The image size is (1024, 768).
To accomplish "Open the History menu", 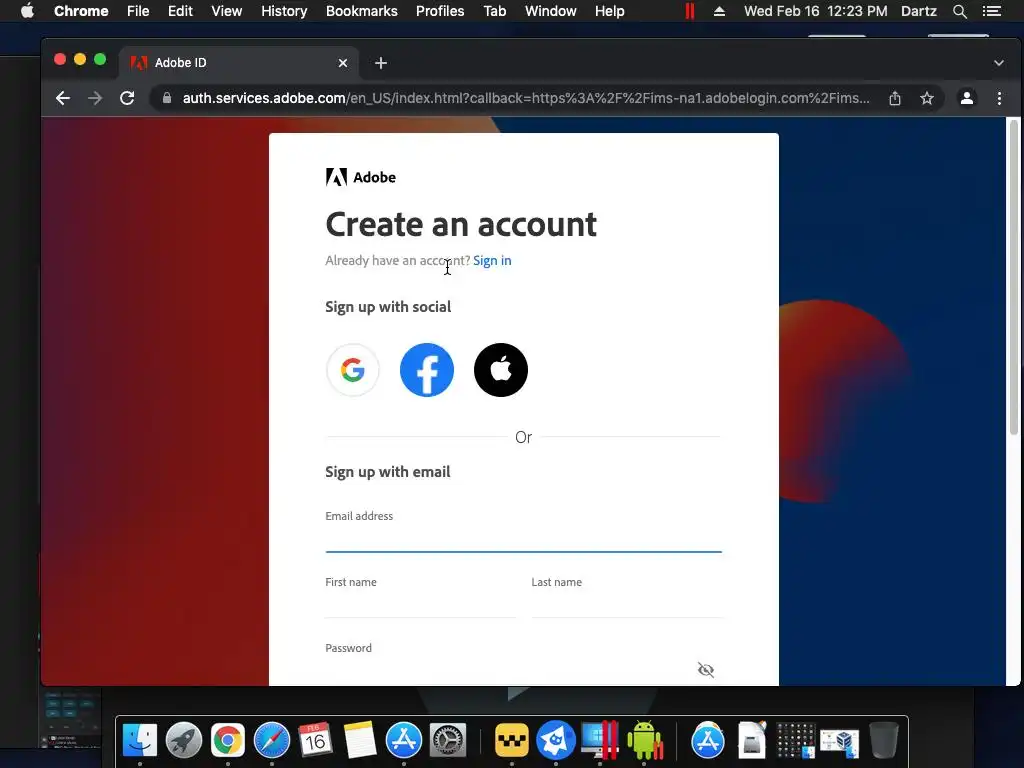I will (284, 11).
